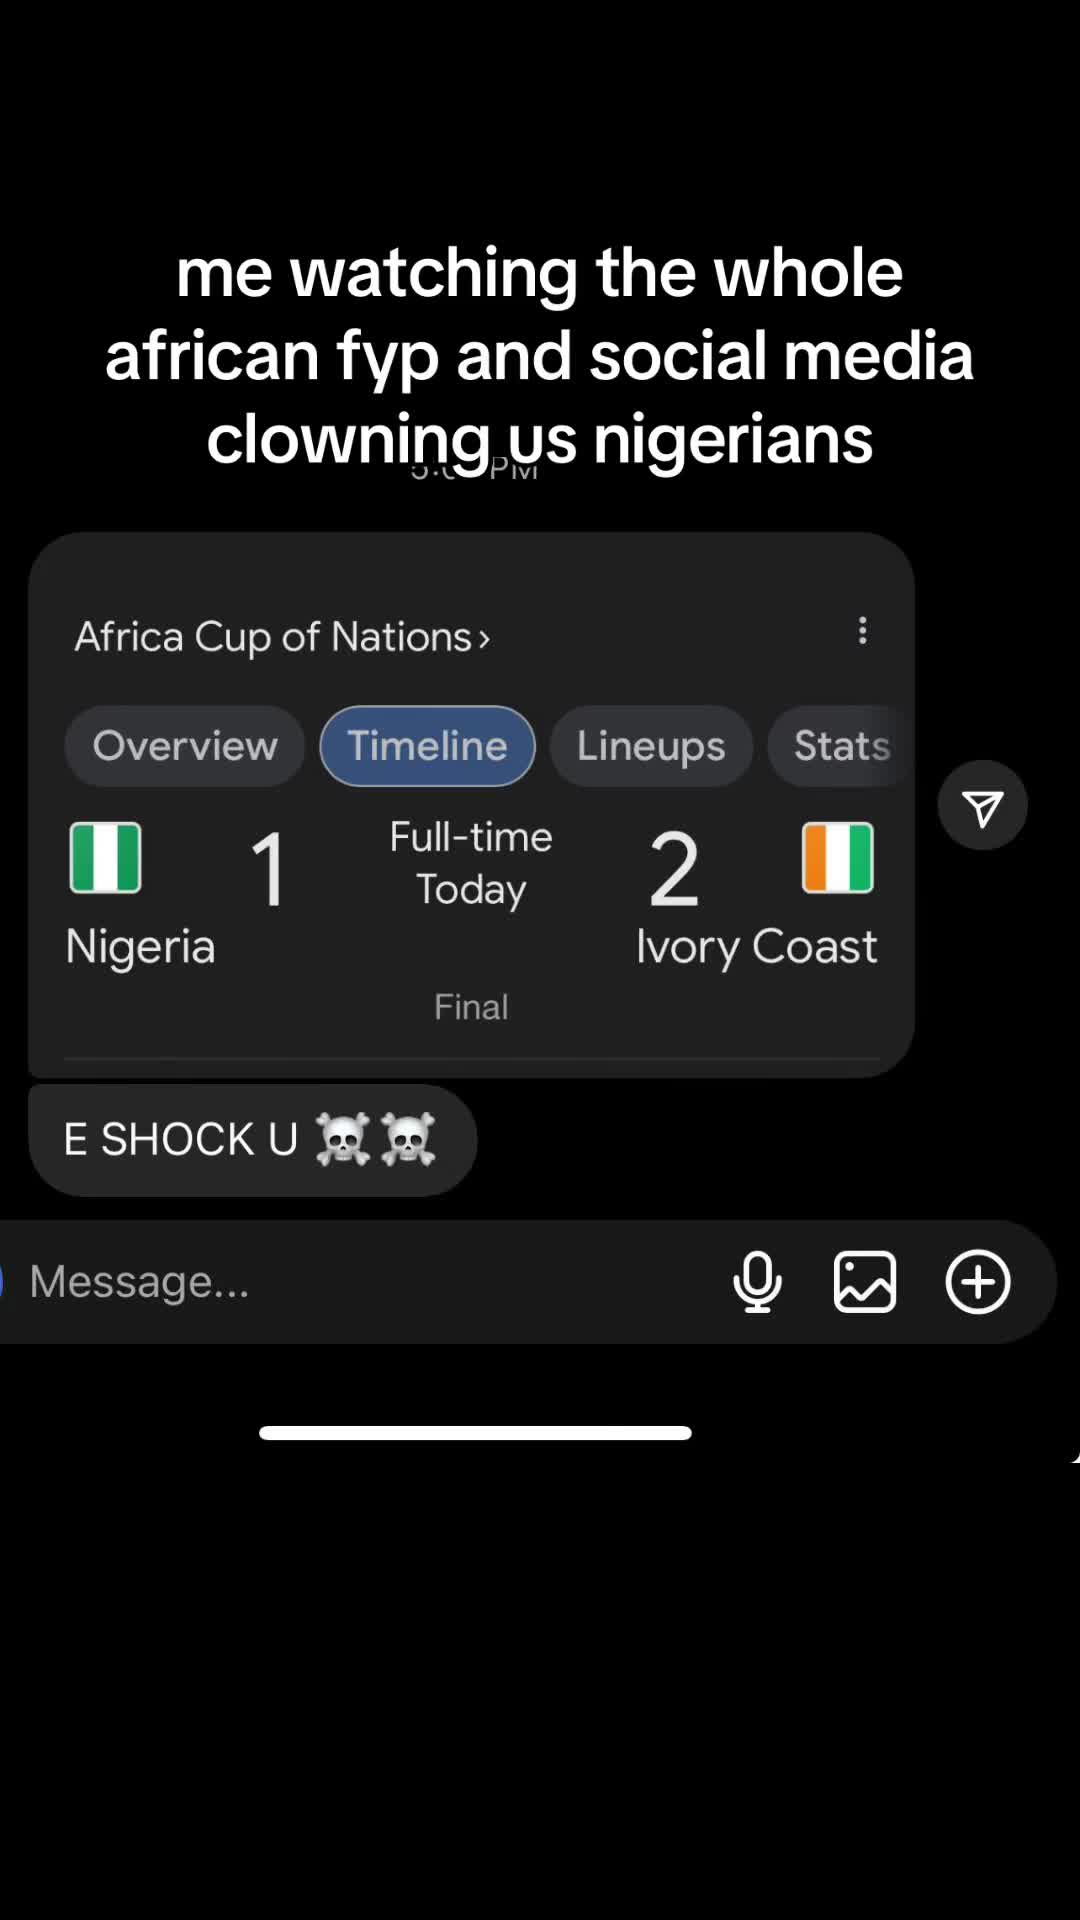The width and height of the screenshot is (1080, 1920).
Task: Tap the Full-time Today match status
Action: 471,863
